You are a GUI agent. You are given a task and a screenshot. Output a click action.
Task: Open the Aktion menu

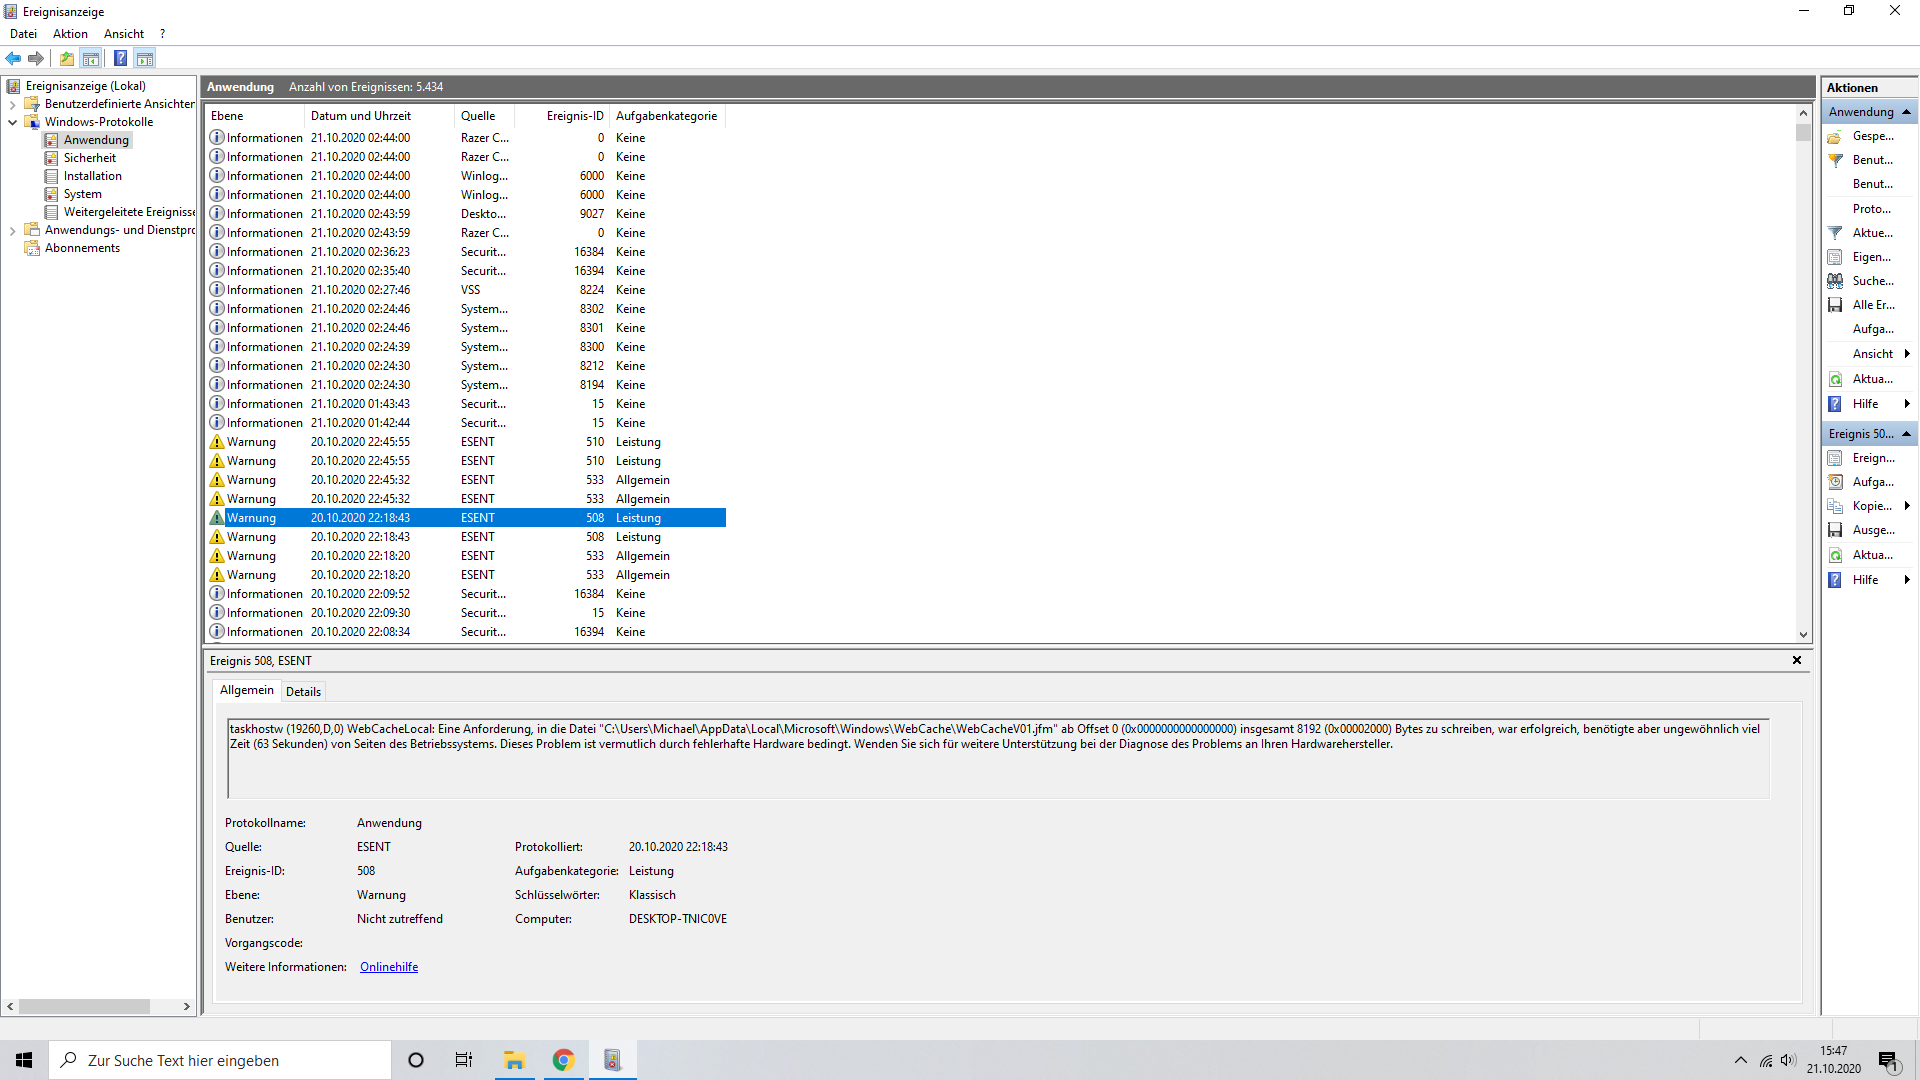70,34
